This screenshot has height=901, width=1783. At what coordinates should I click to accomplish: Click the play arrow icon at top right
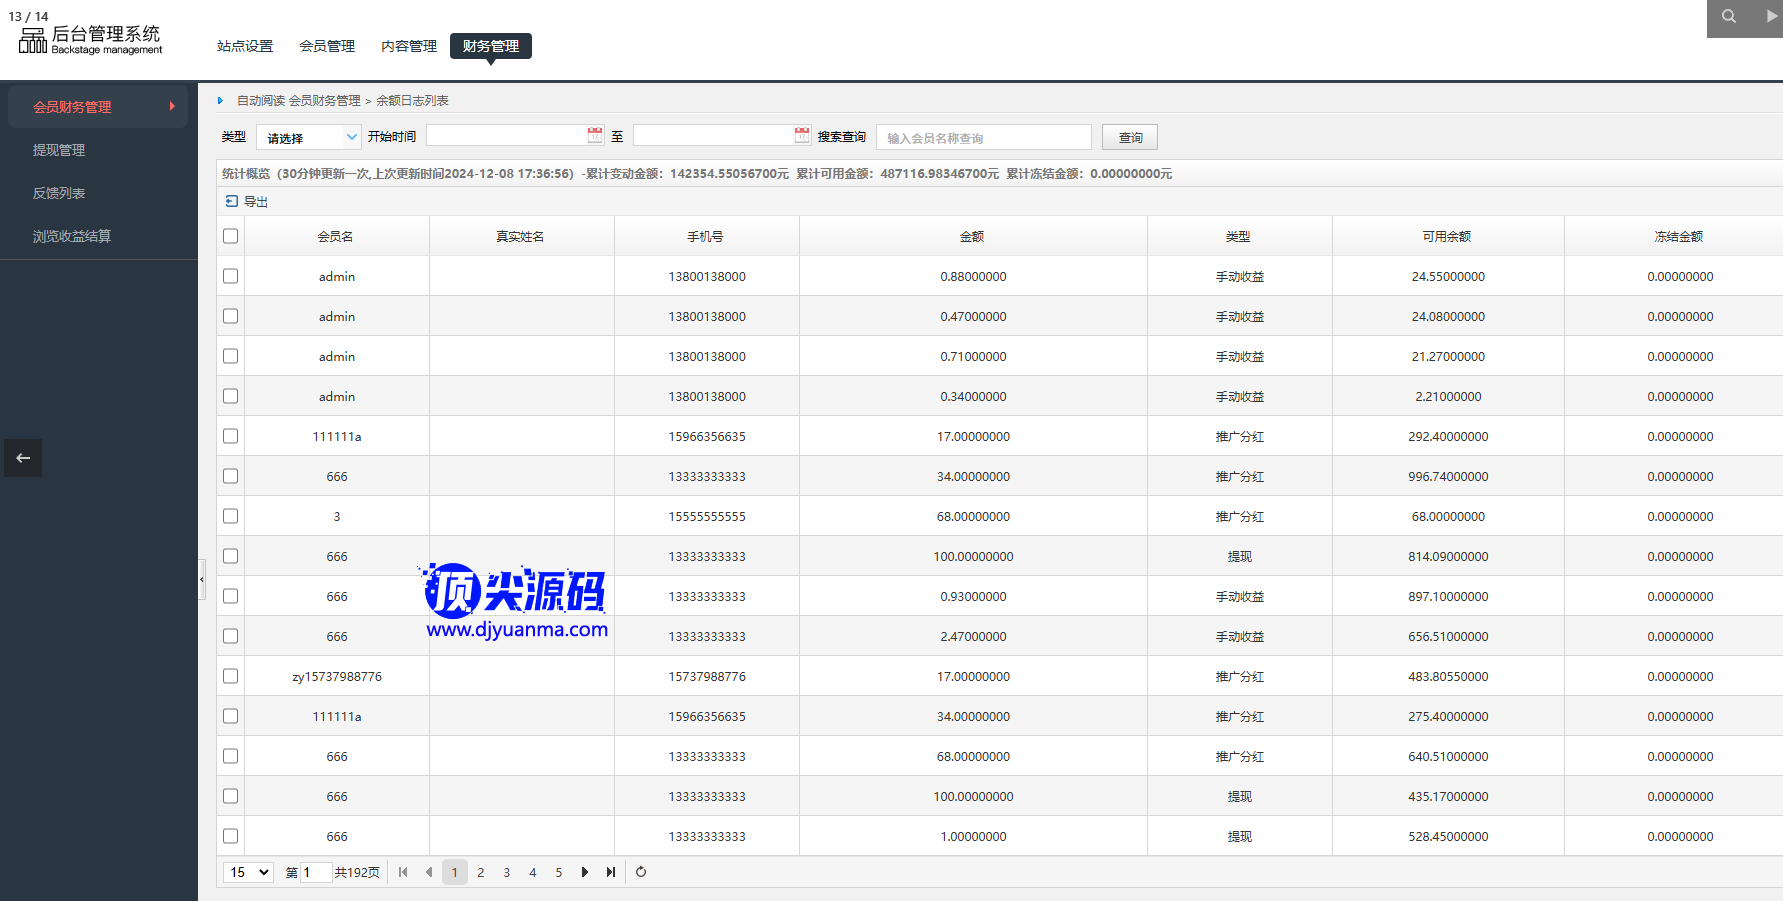click(x=1771, y=17)
